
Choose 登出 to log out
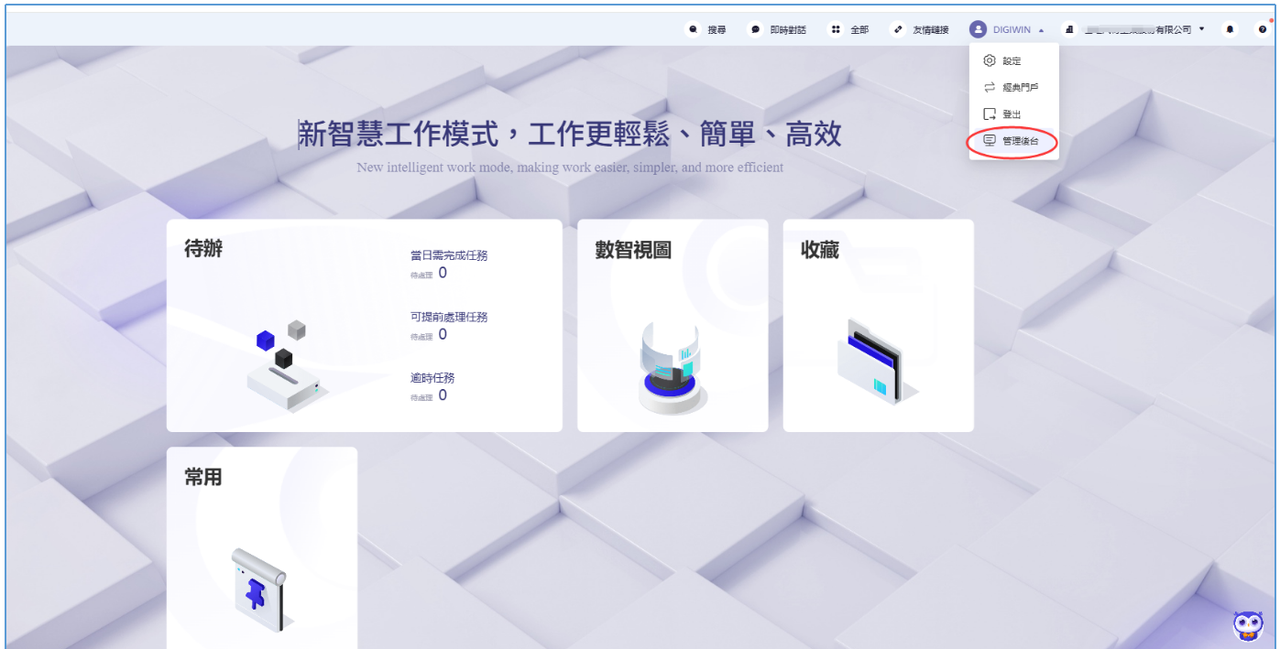pos(1011,115)
